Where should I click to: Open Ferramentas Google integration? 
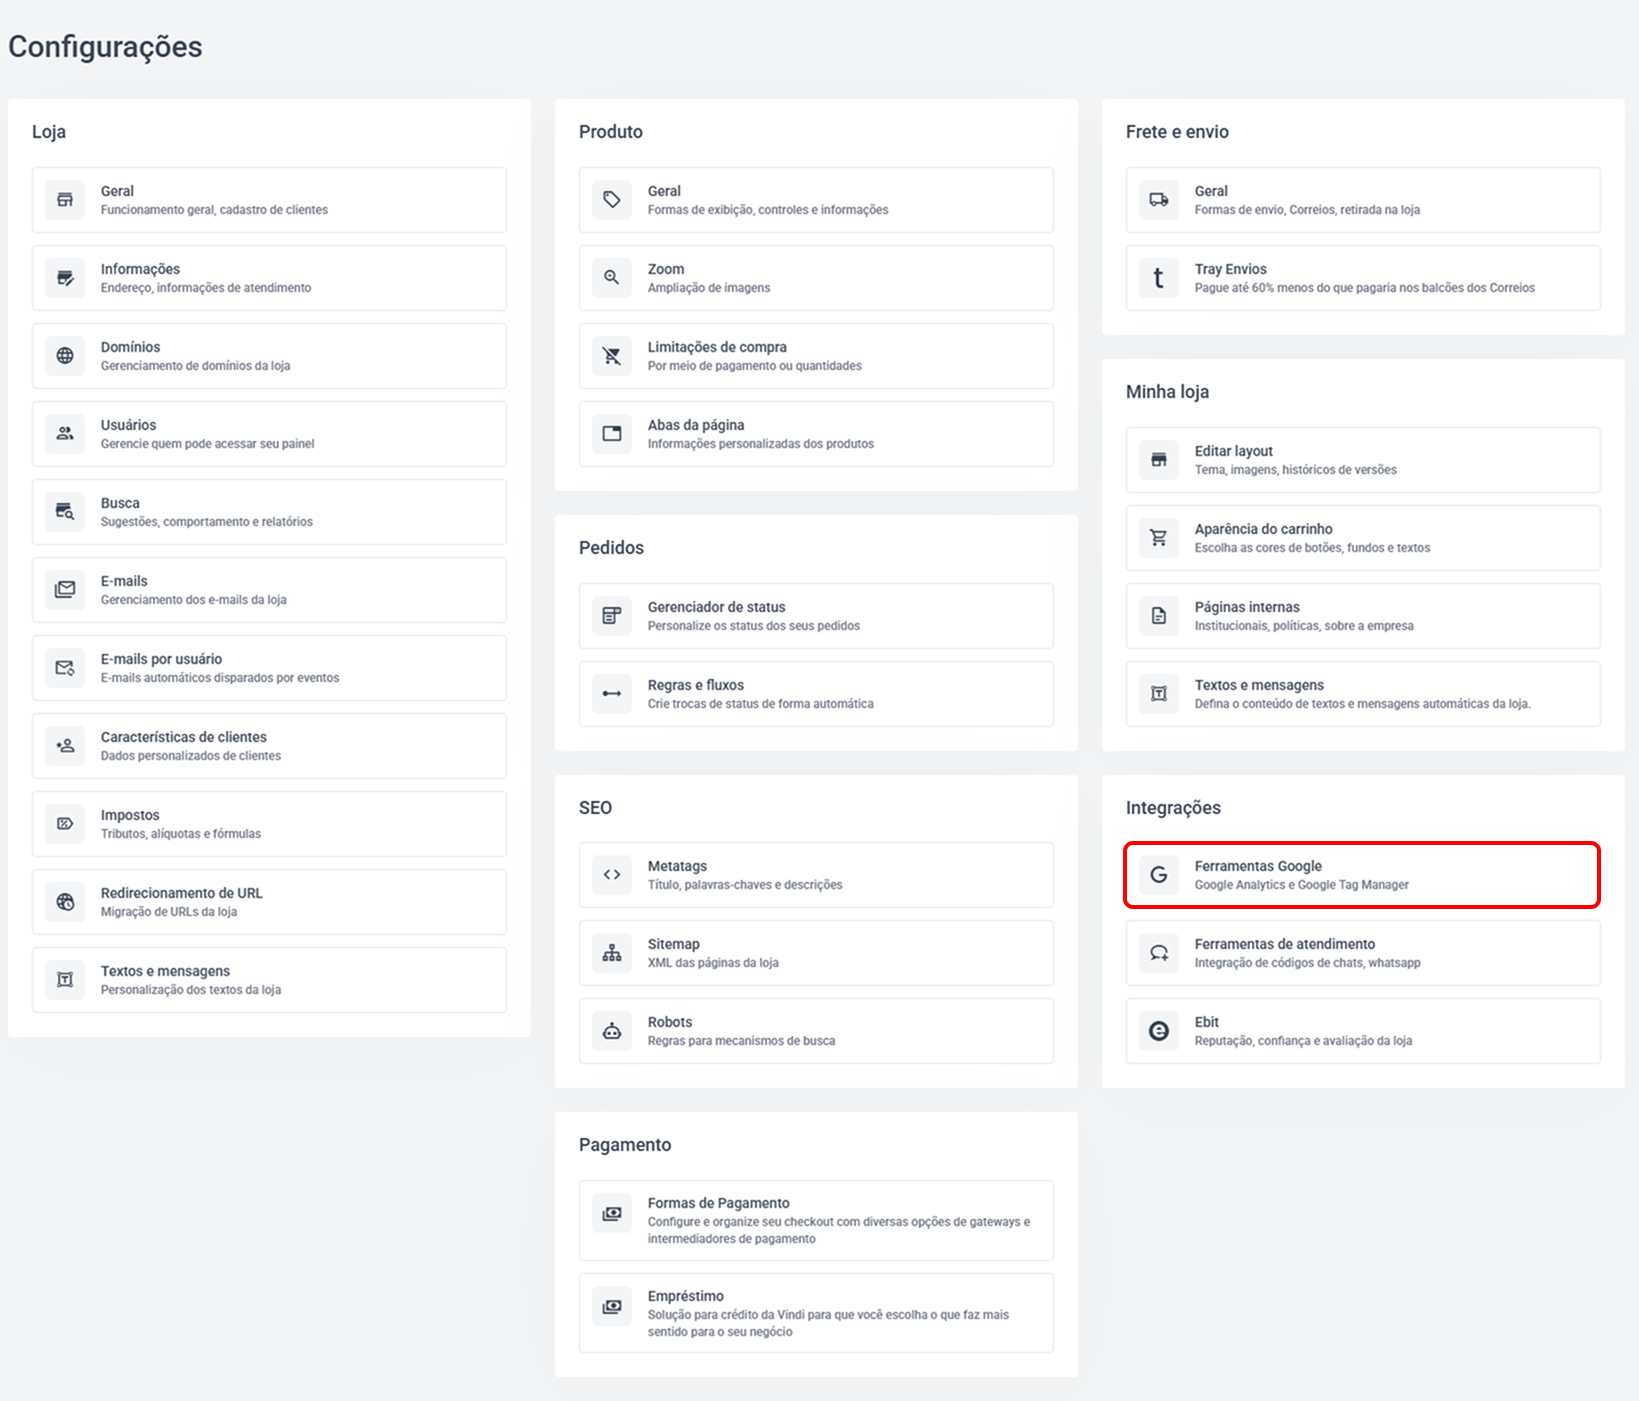pyautogui.click(x=1363, y=875)
